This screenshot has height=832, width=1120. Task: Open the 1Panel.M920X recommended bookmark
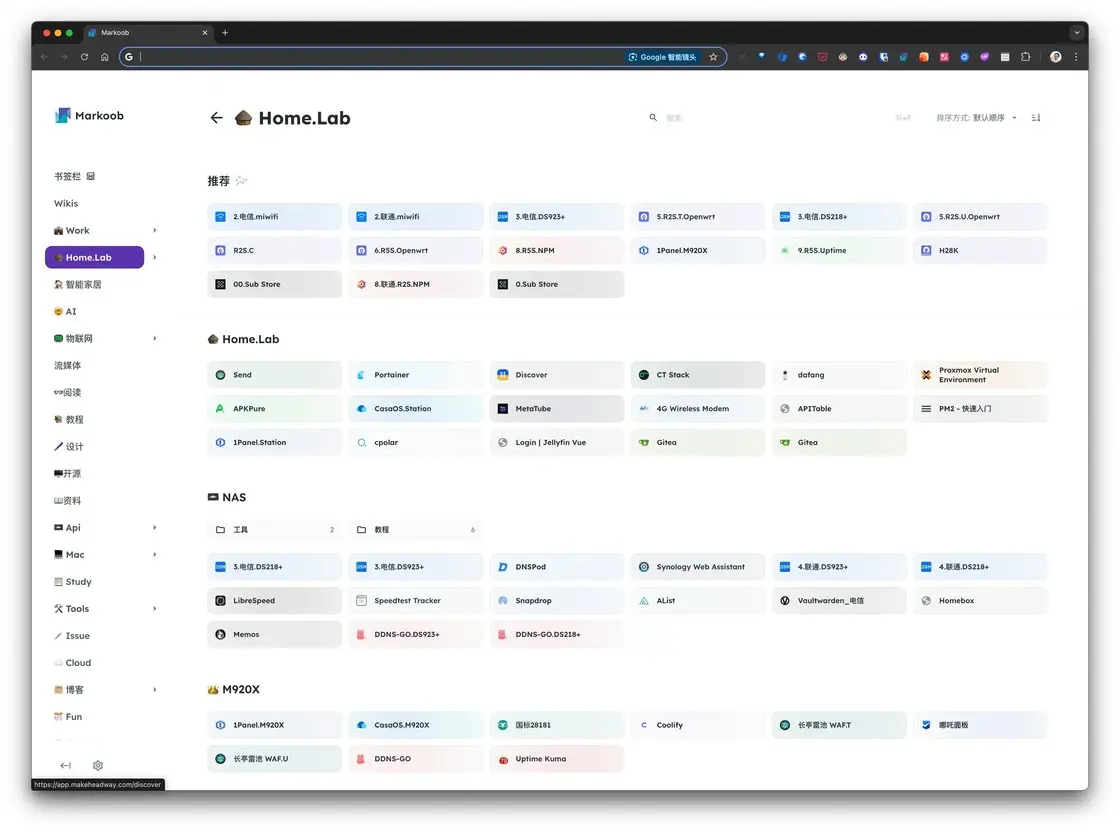pos(698,251)
